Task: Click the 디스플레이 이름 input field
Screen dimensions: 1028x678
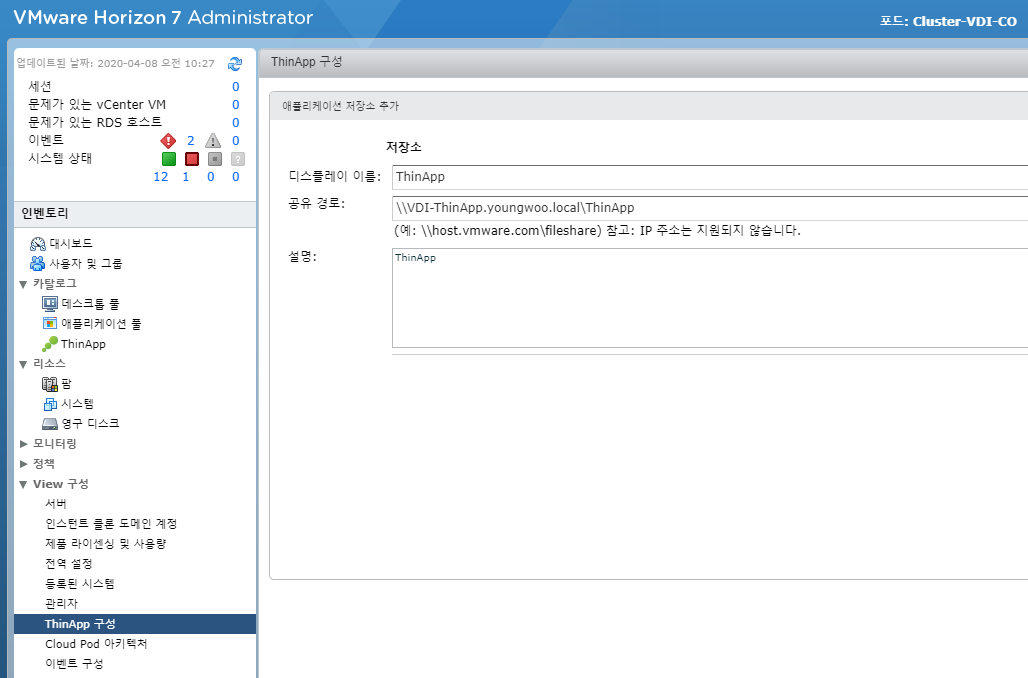Action: 710,177
